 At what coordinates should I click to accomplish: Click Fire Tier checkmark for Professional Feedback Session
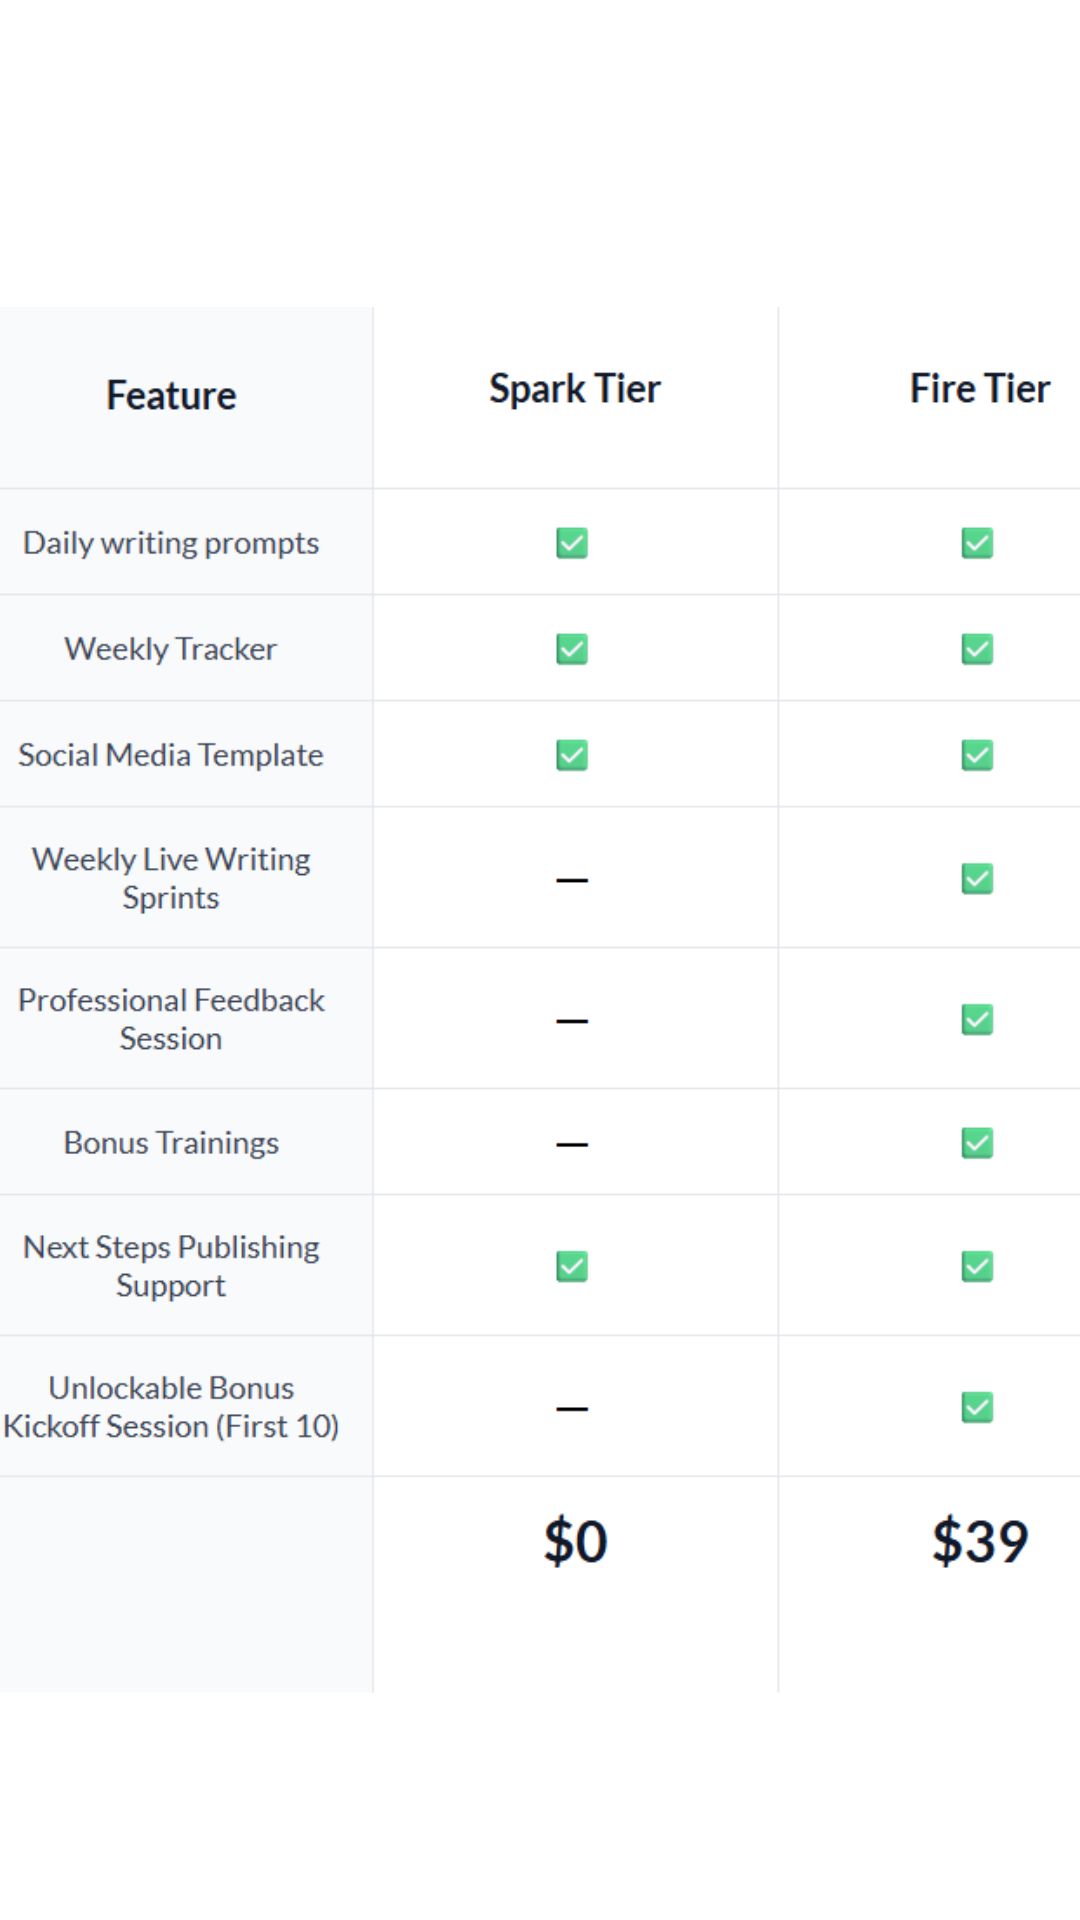[977, 1020]
